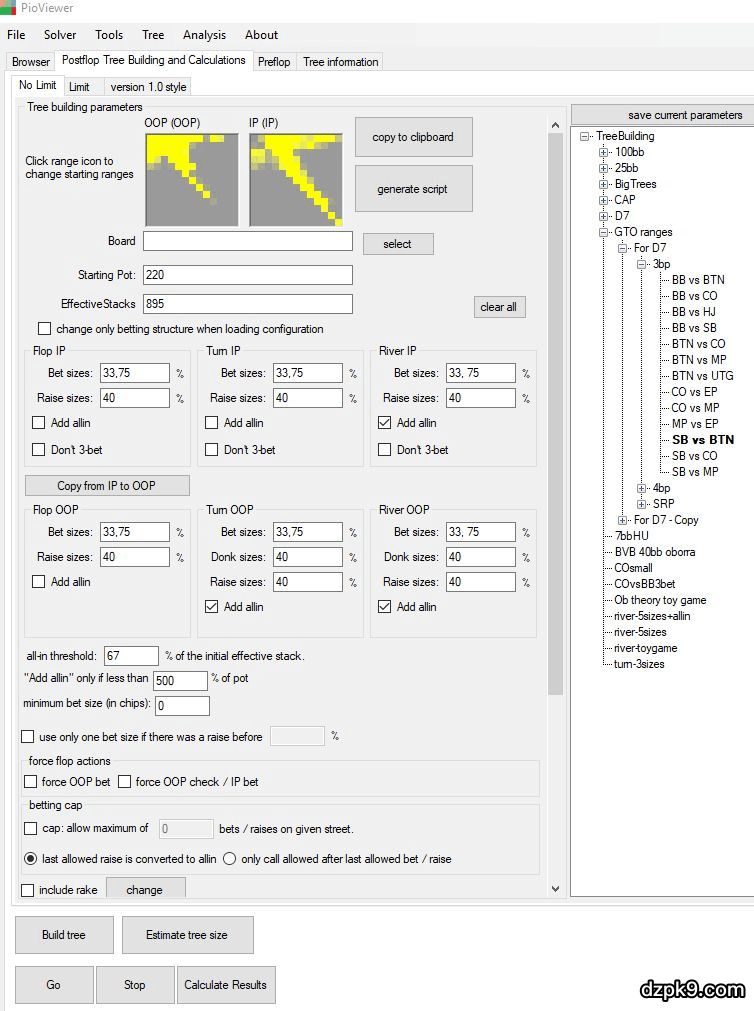The height and width of the screenshot is (1011, 754).
Task: Switch to the Preflop tab
Action: 274,62
